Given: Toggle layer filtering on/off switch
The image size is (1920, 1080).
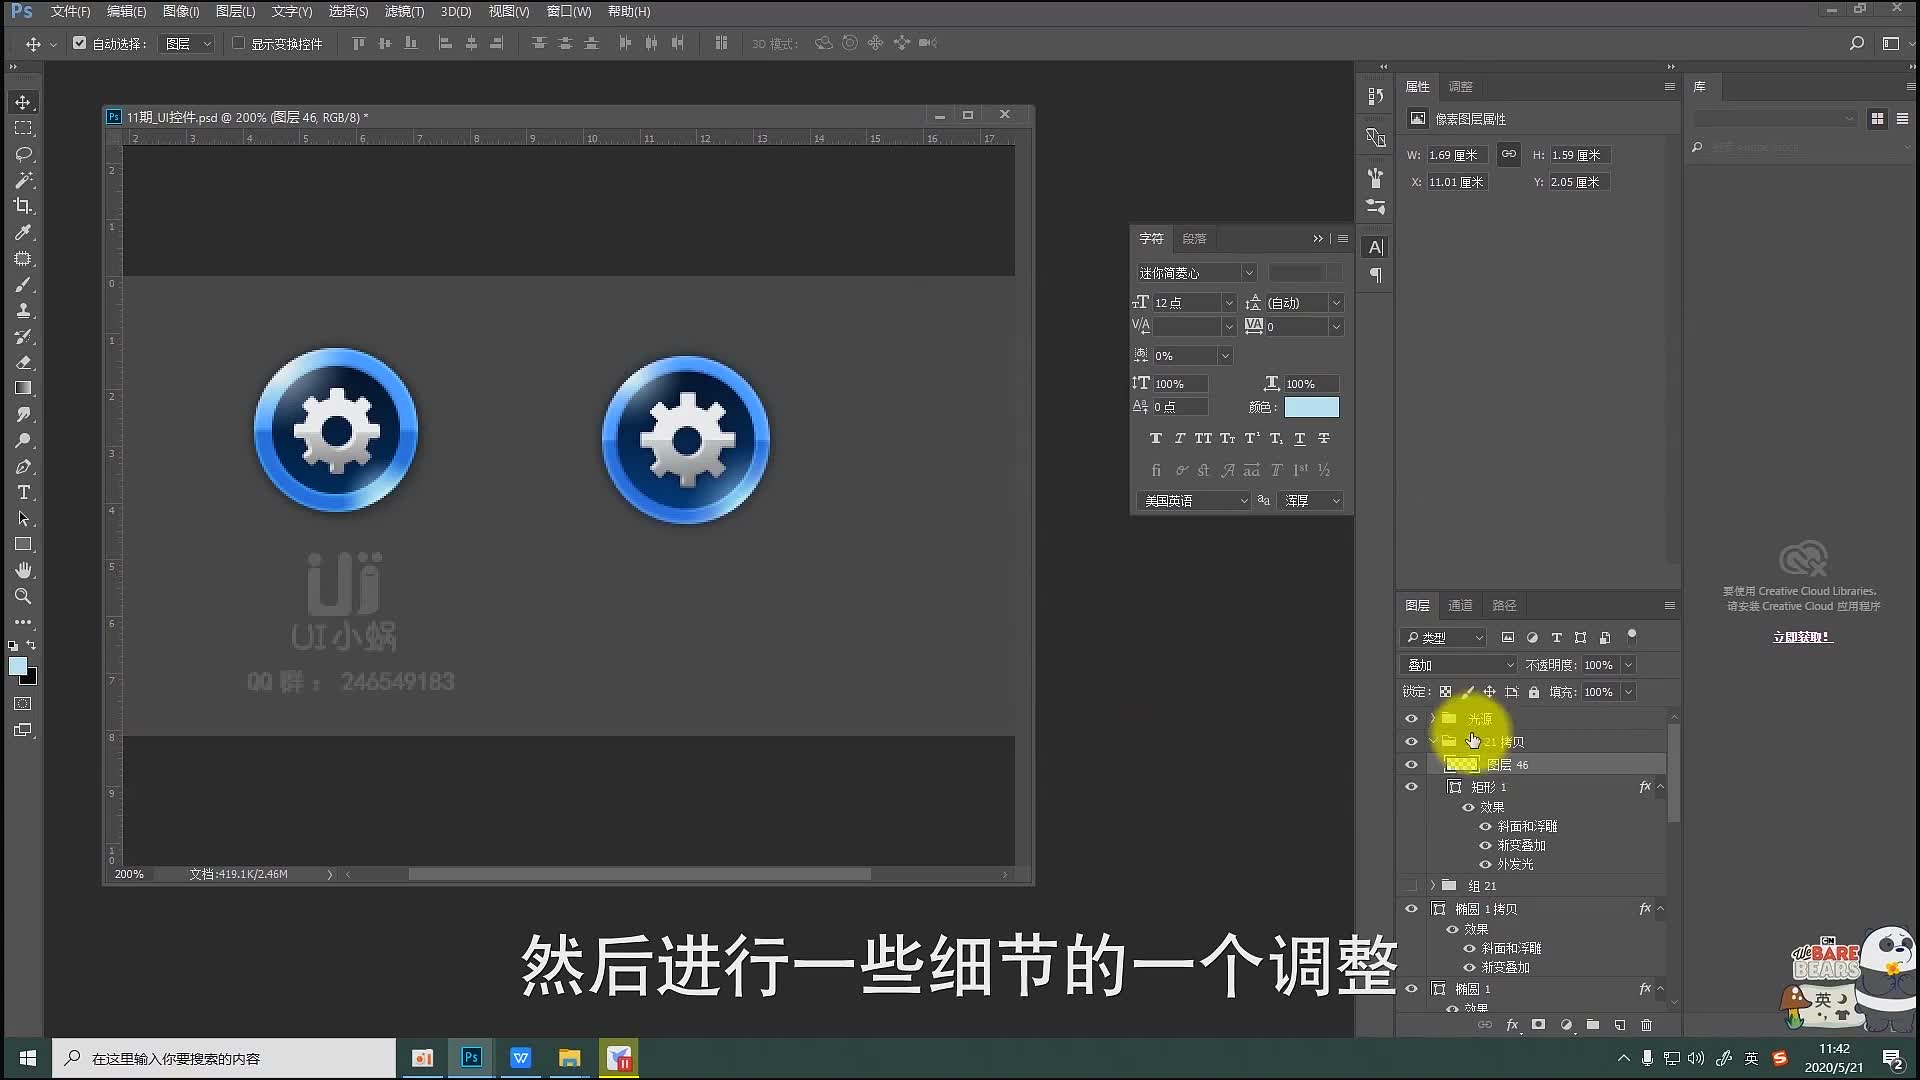Looking at the screenshot, I should [1632, 636].
